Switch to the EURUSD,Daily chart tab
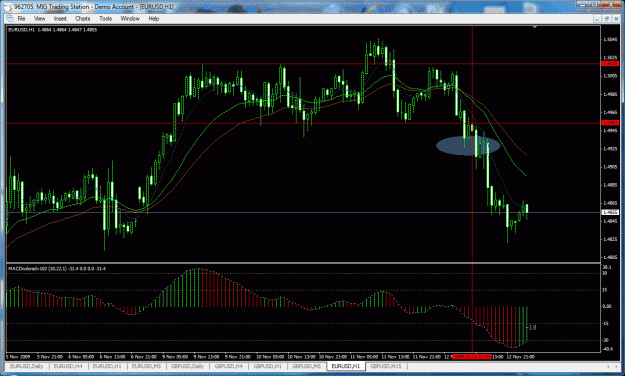This screenshot has width=625, height=376. (x=27, y=366)
